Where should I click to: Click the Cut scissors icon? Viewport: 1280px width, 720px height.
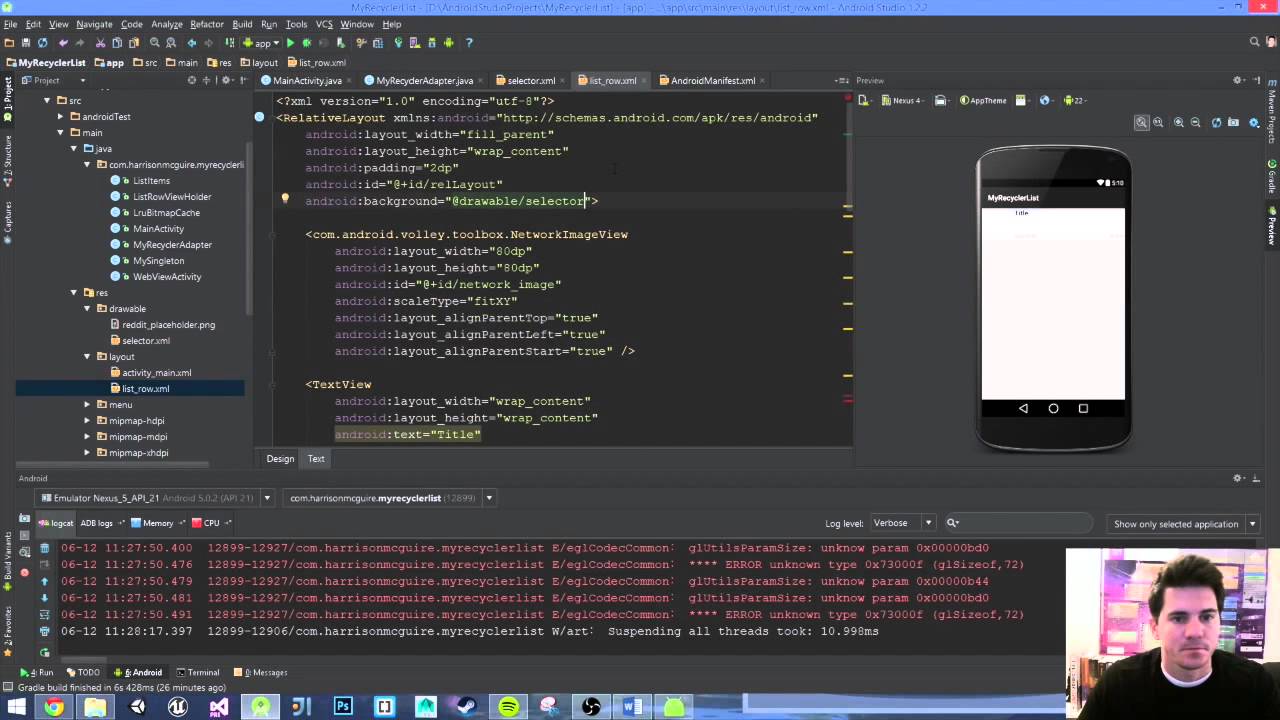point(101,43)
